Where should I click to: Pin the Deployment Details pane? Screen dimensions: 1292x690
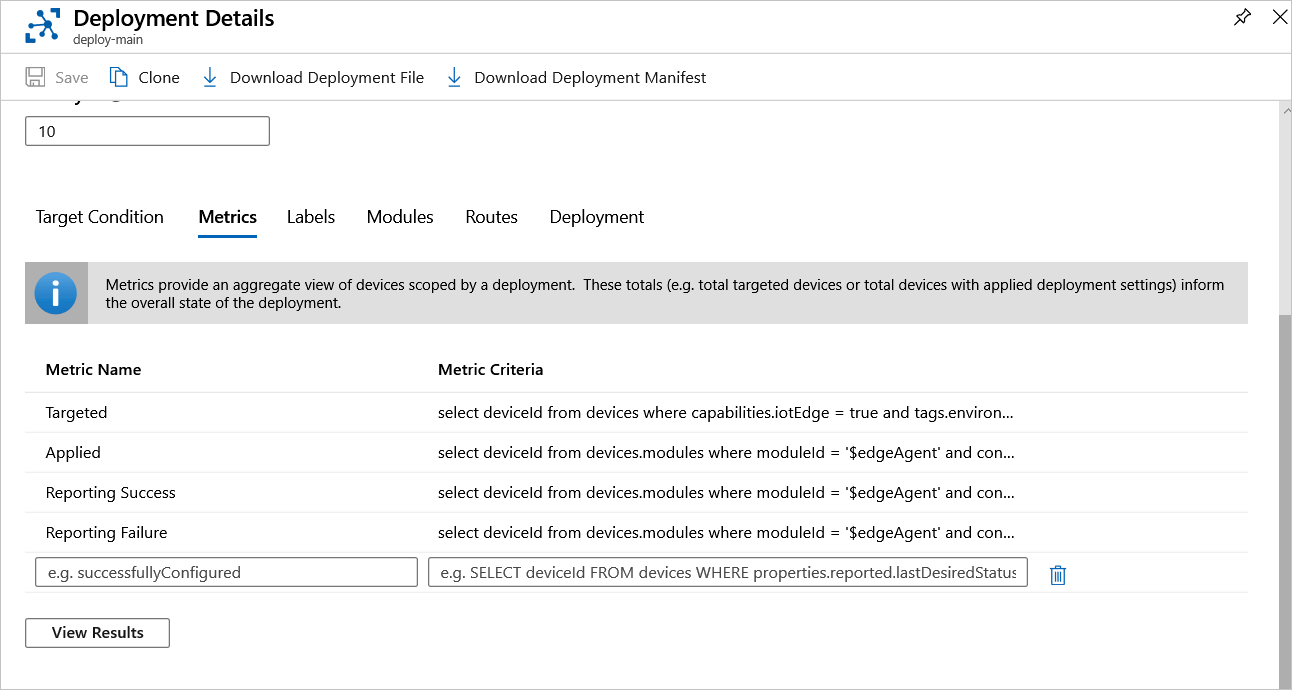tap(1242, 17)
